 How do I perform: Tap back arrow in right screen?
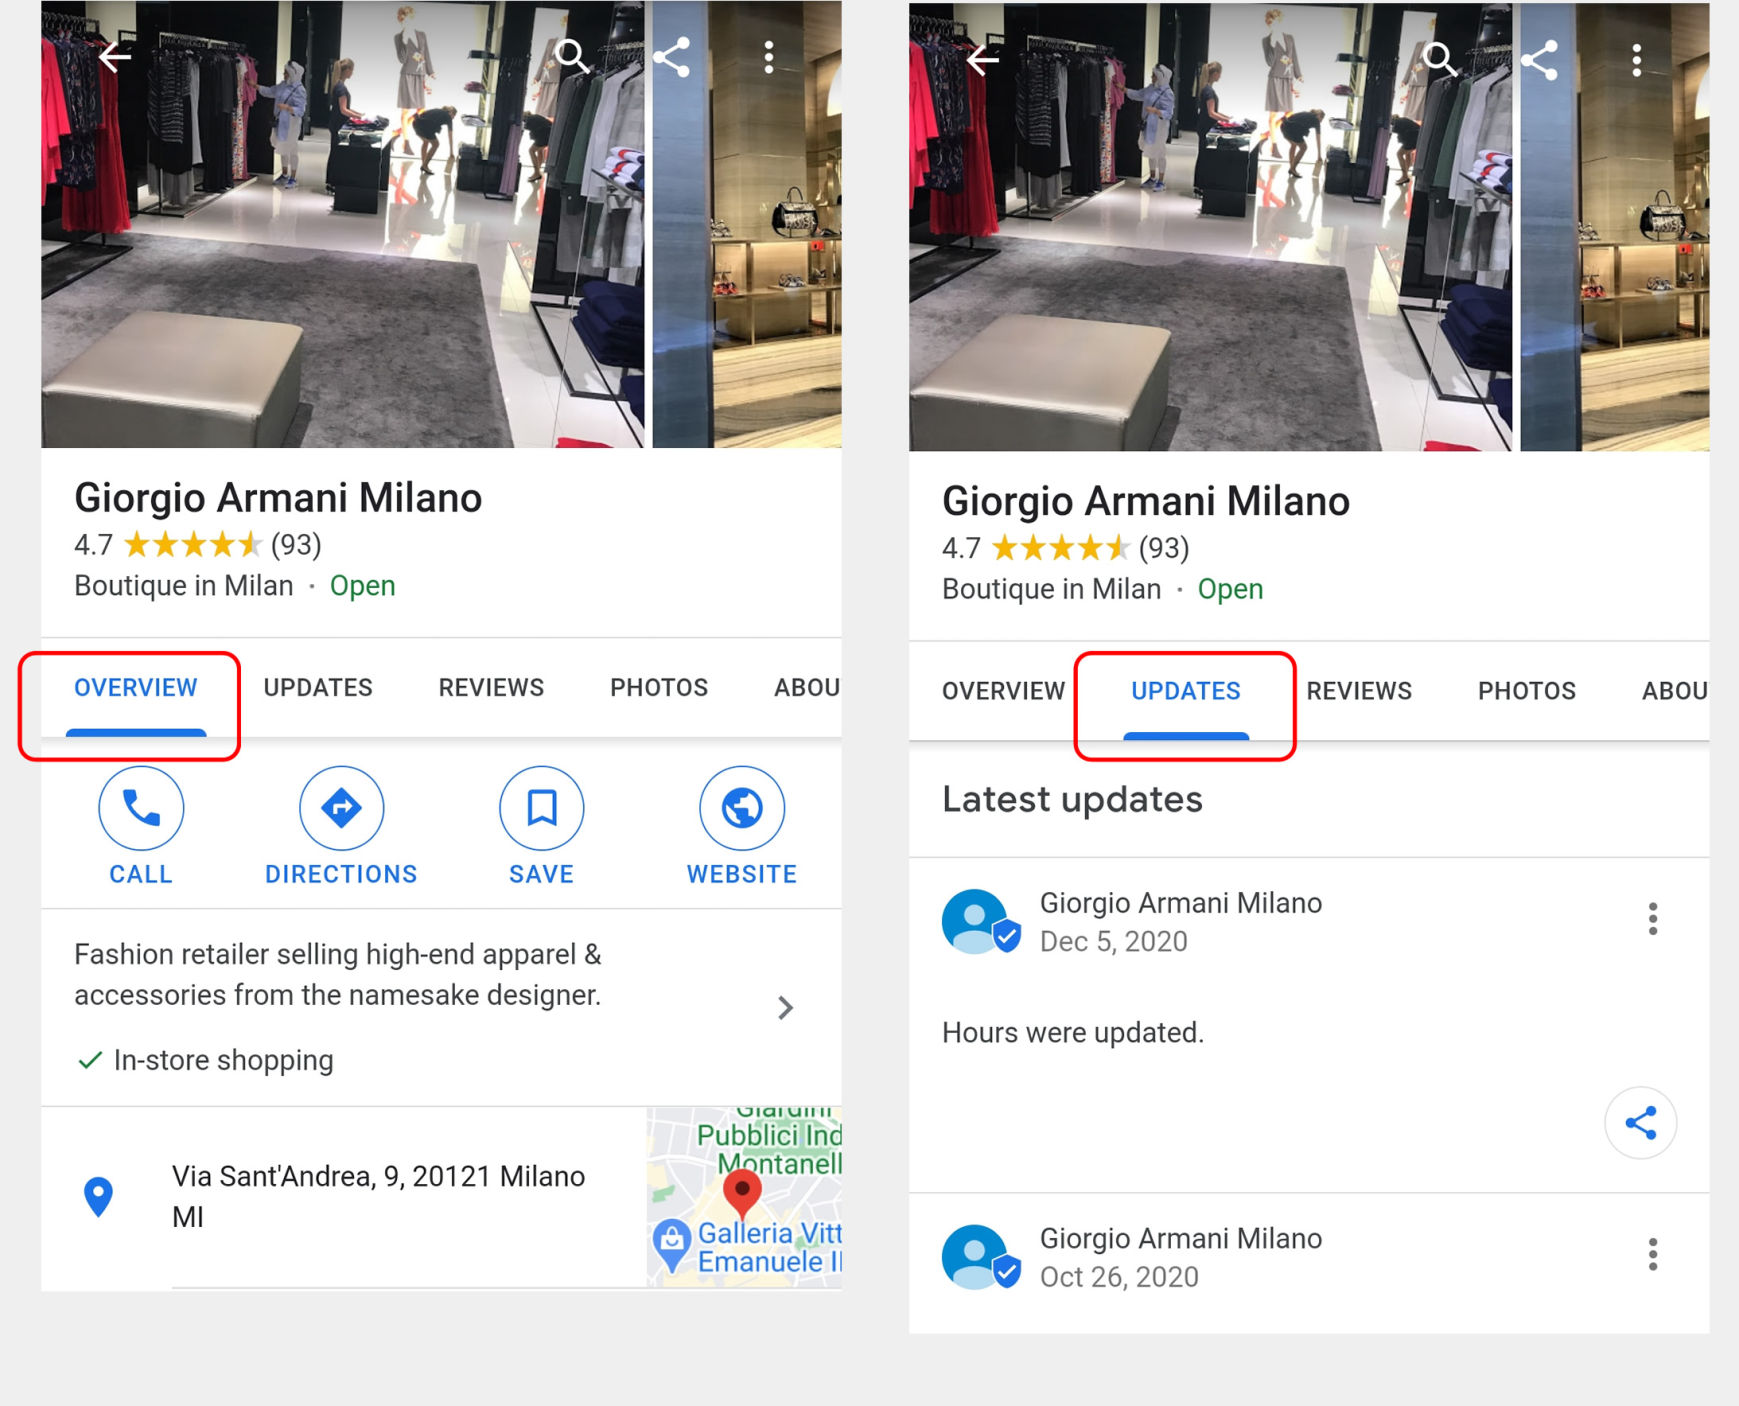(983, 61)
